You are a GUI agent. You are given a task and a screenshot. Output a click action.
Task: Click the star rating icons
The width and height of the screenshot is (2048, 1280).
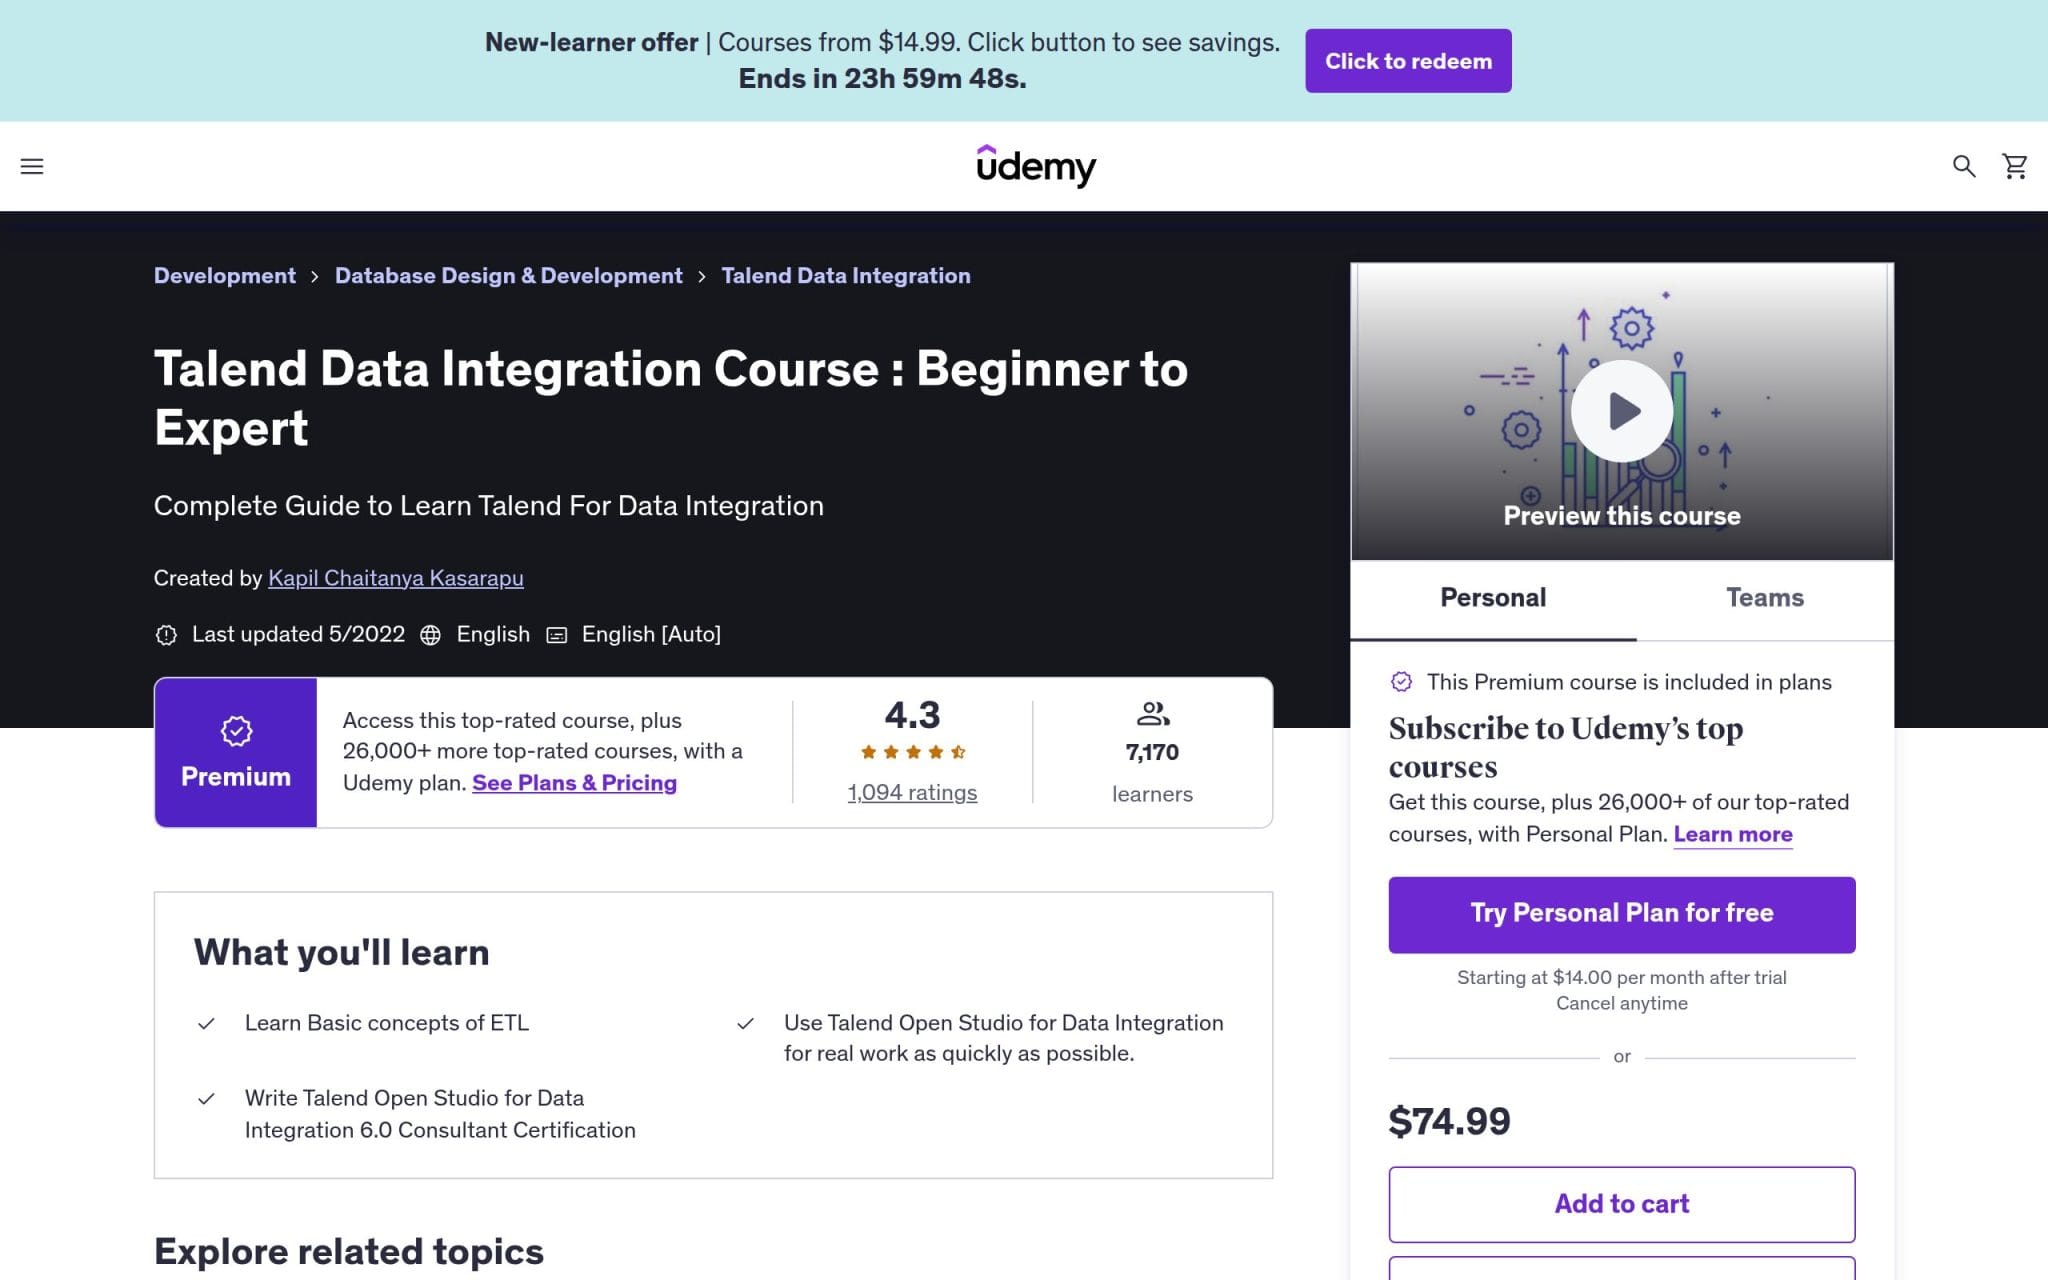913,752
